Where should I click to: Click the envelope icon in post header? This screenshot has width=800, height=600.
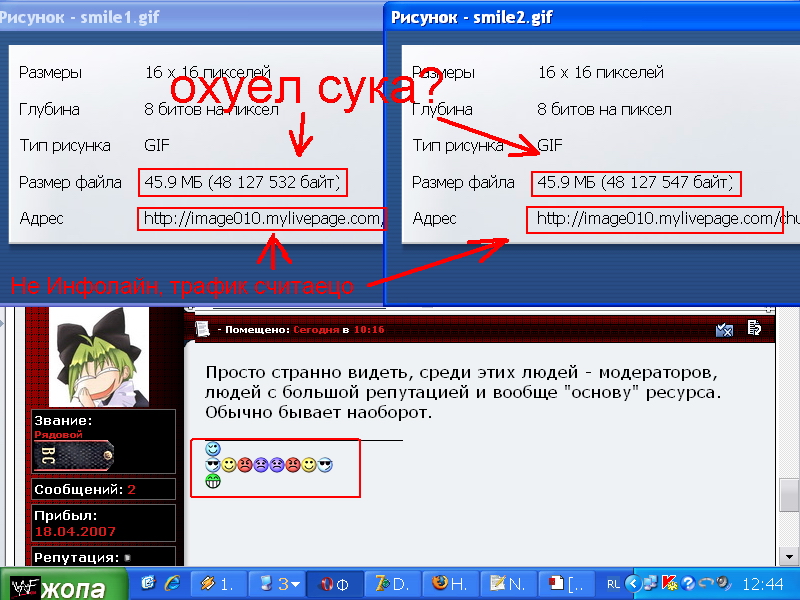[726, 329]
